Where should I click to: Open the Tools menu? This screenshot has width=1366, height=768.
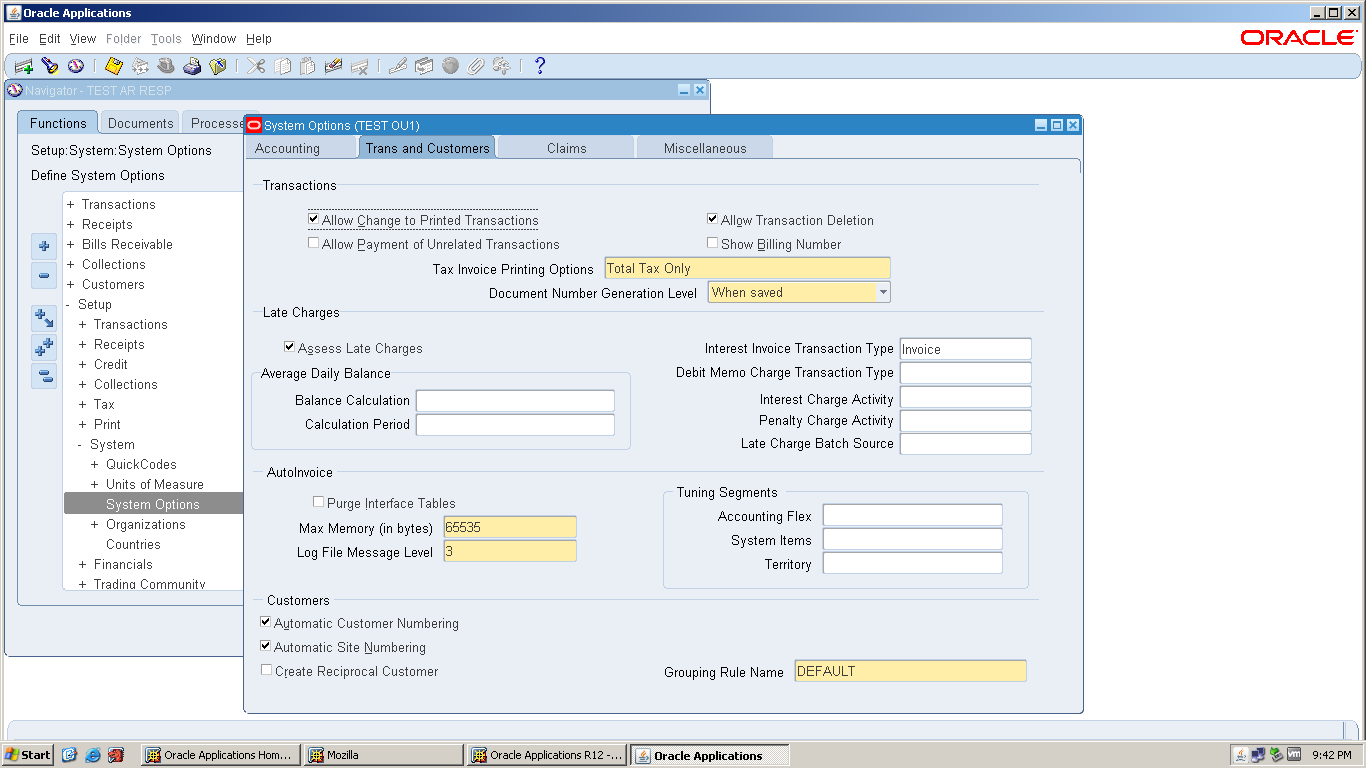(x=166, y=38)
